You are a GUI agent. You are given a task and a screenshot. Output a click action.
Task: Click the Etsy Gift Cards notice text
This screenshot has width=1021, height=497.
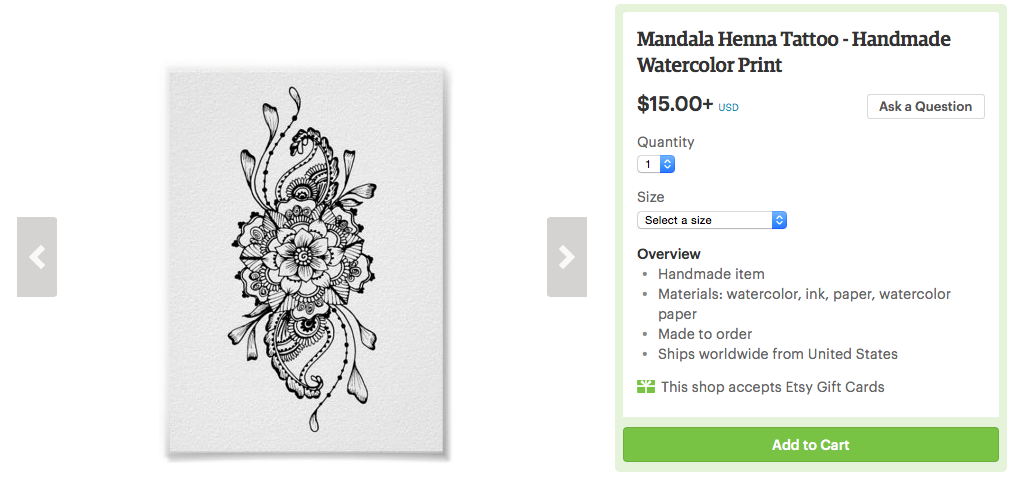pyautogui.click(x=772, y=387)
